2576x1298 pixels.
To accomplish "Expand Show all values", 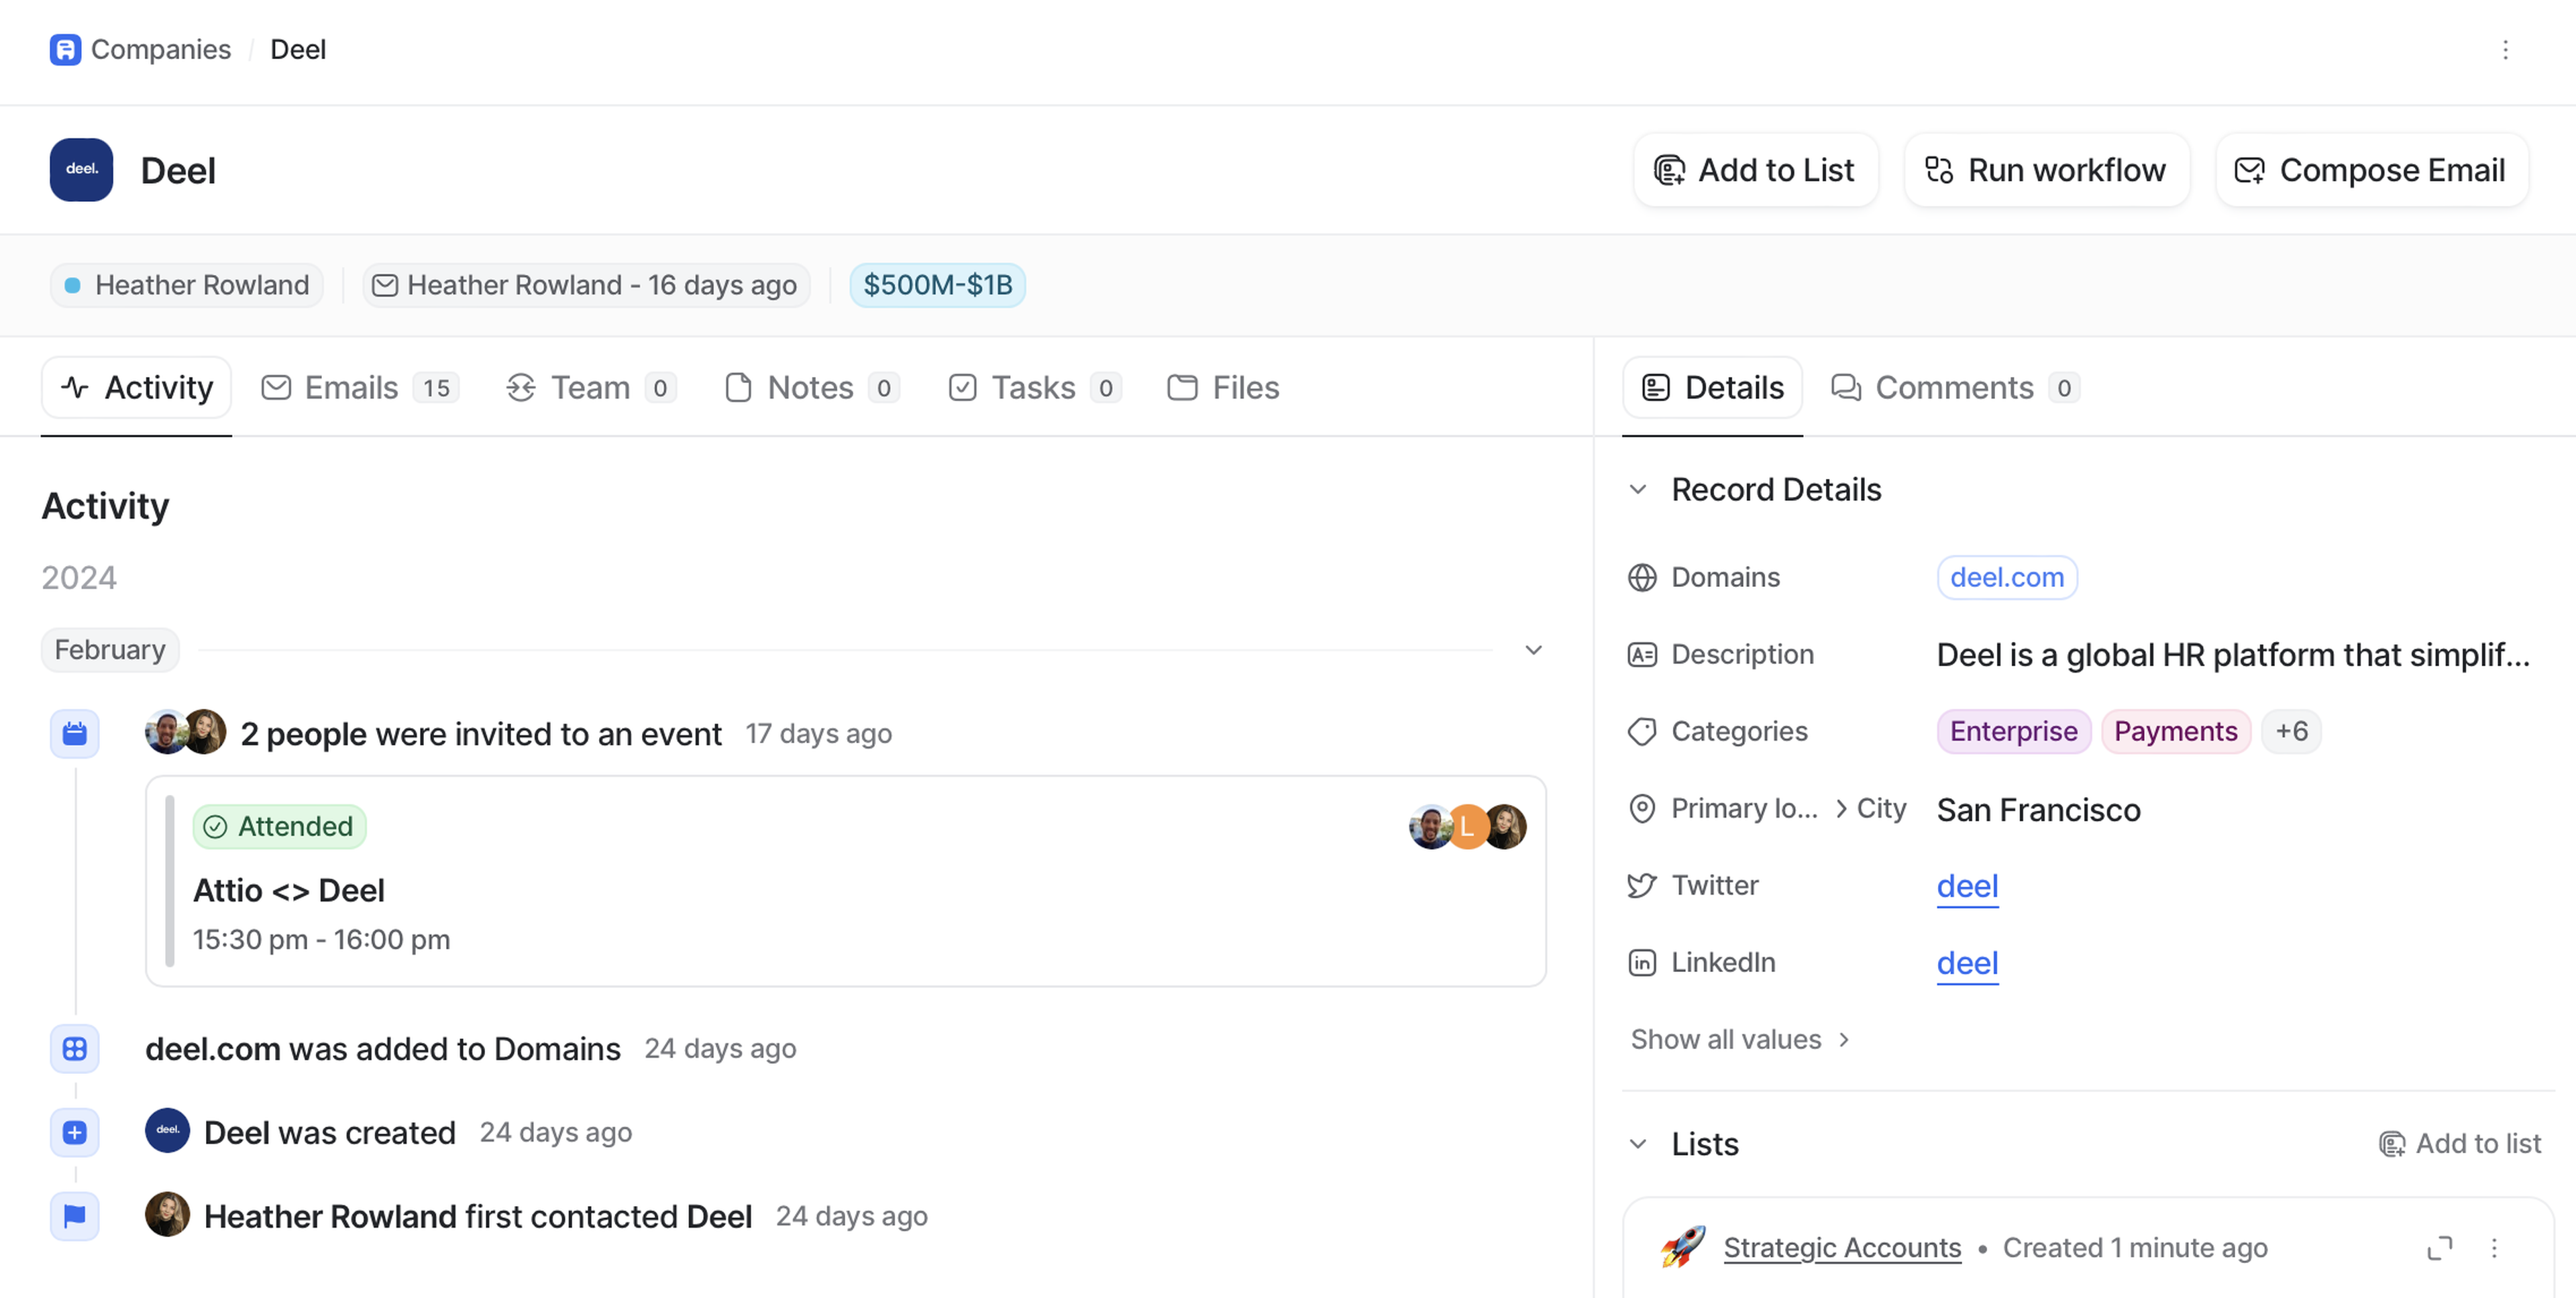I will click(1740, 1040).
